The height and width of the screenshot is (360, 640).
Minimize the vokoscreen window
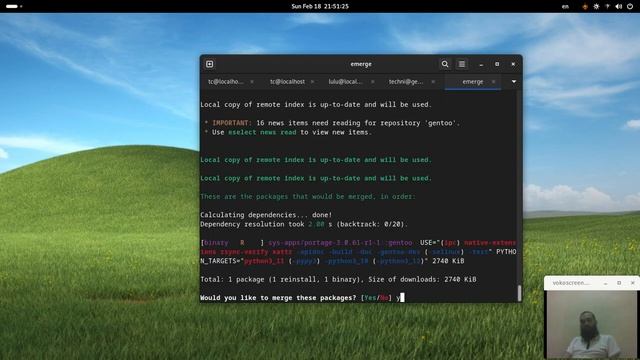click(x=606, y=282)
